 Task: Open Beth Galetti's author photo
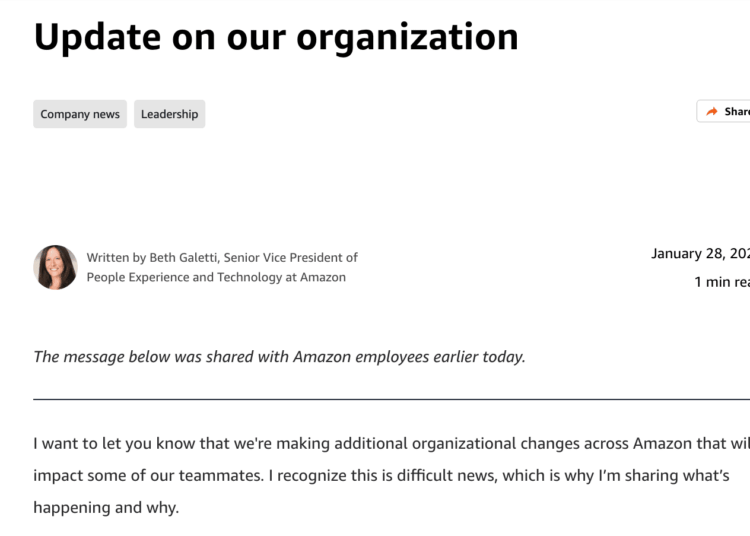click(55, 267)
